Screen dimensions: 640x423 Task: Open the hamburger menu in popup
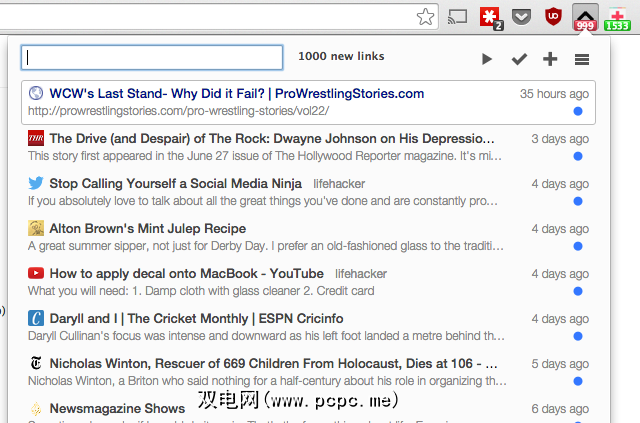[582, 60]
